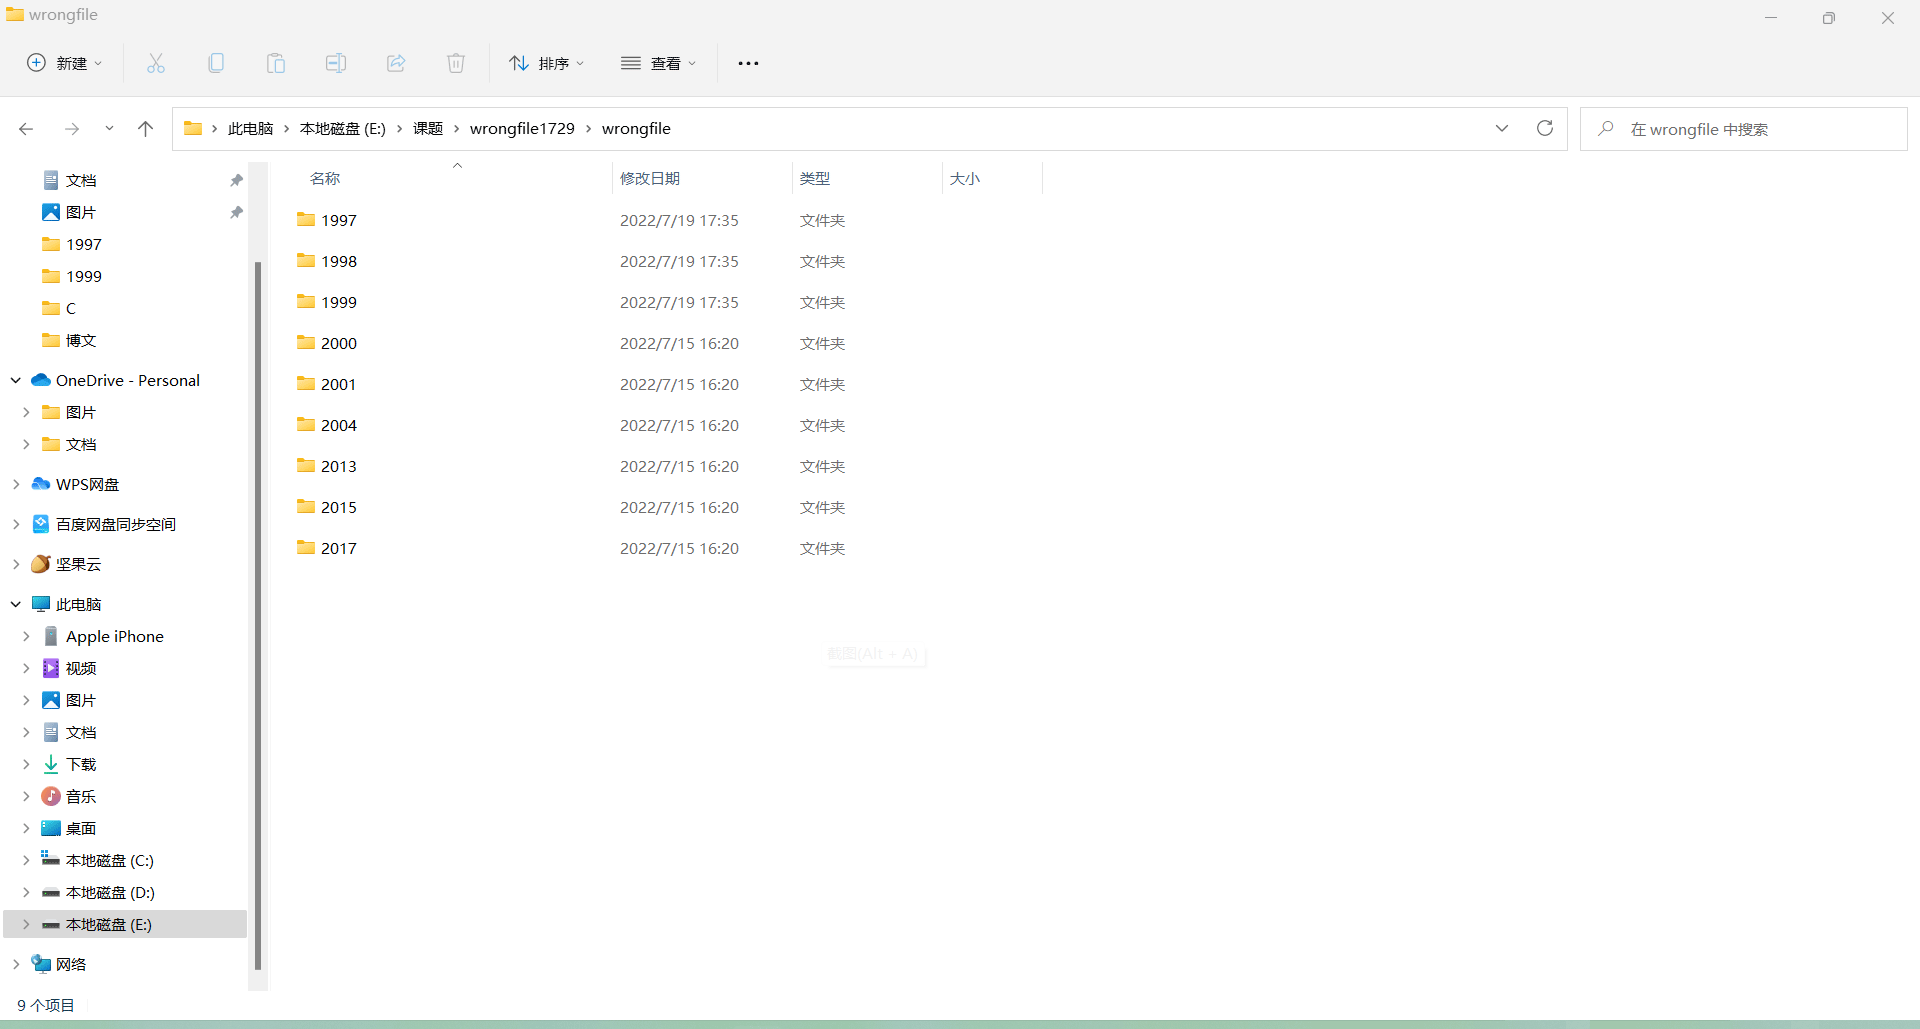
Task: Collapse the OneDrive - Personal tree node
Action: coord(16,380)
